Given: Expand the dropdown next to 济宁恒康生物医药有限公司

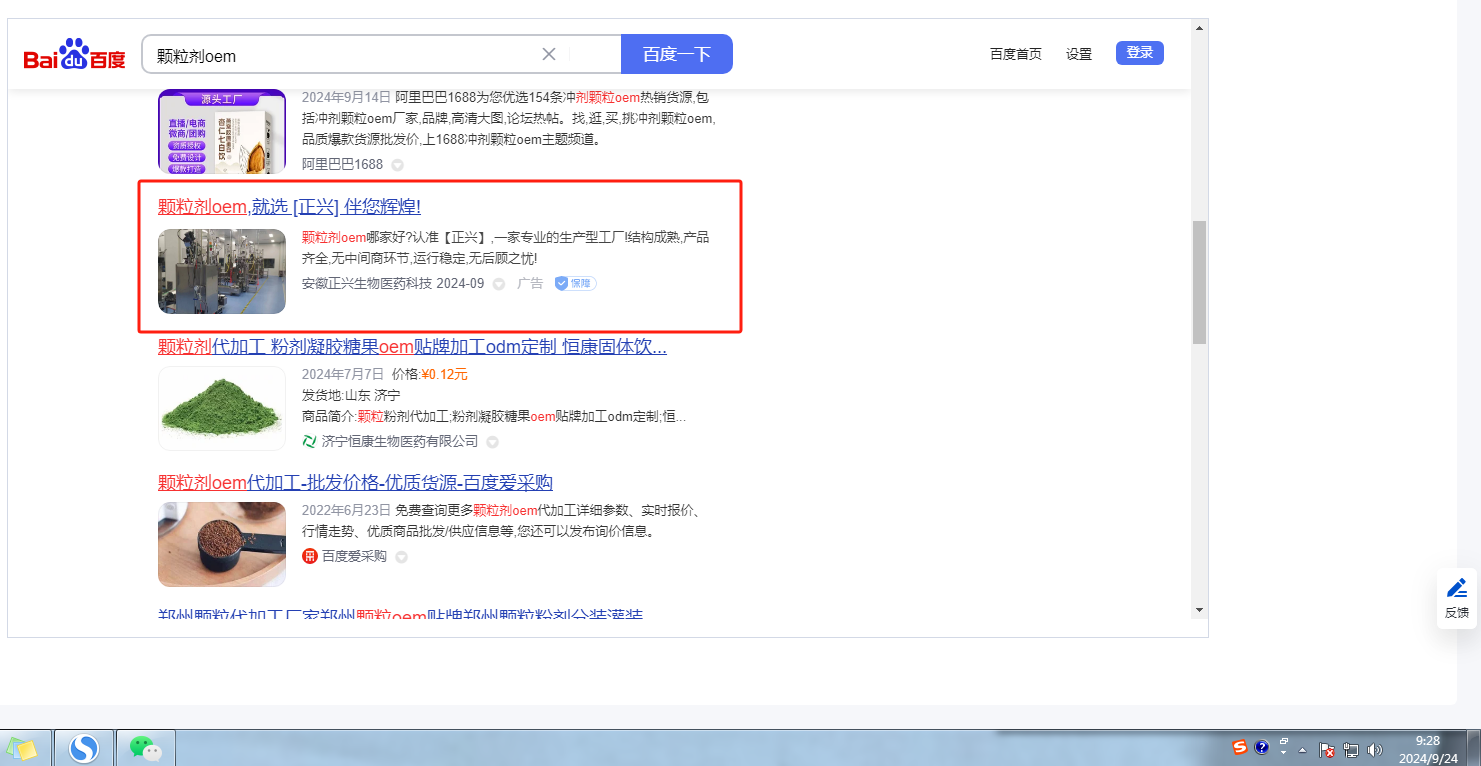Looking at the screenshot, I should 492,442.
